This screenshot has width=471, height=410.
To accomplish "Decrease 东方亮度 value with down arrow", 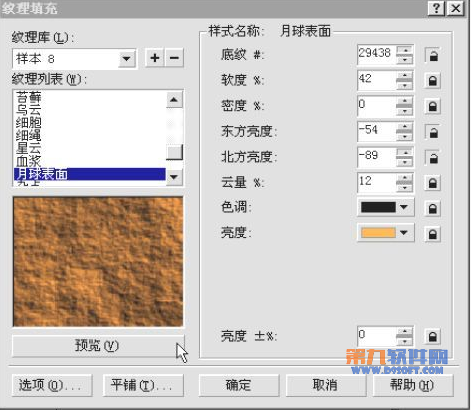I will [405, 136].
